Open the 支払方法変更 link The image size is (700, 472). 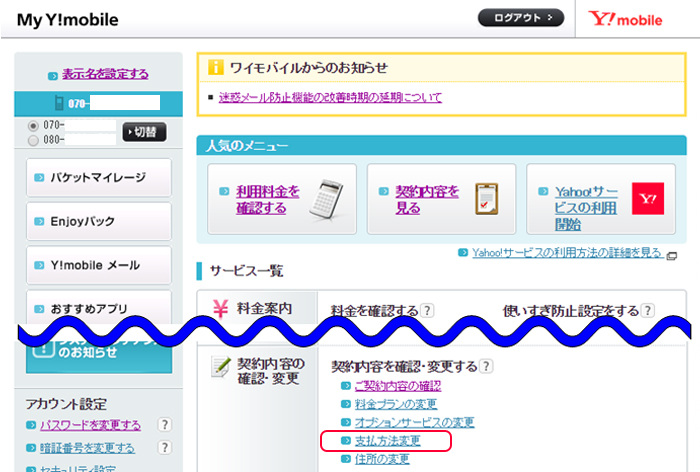[x=387, y=440]
